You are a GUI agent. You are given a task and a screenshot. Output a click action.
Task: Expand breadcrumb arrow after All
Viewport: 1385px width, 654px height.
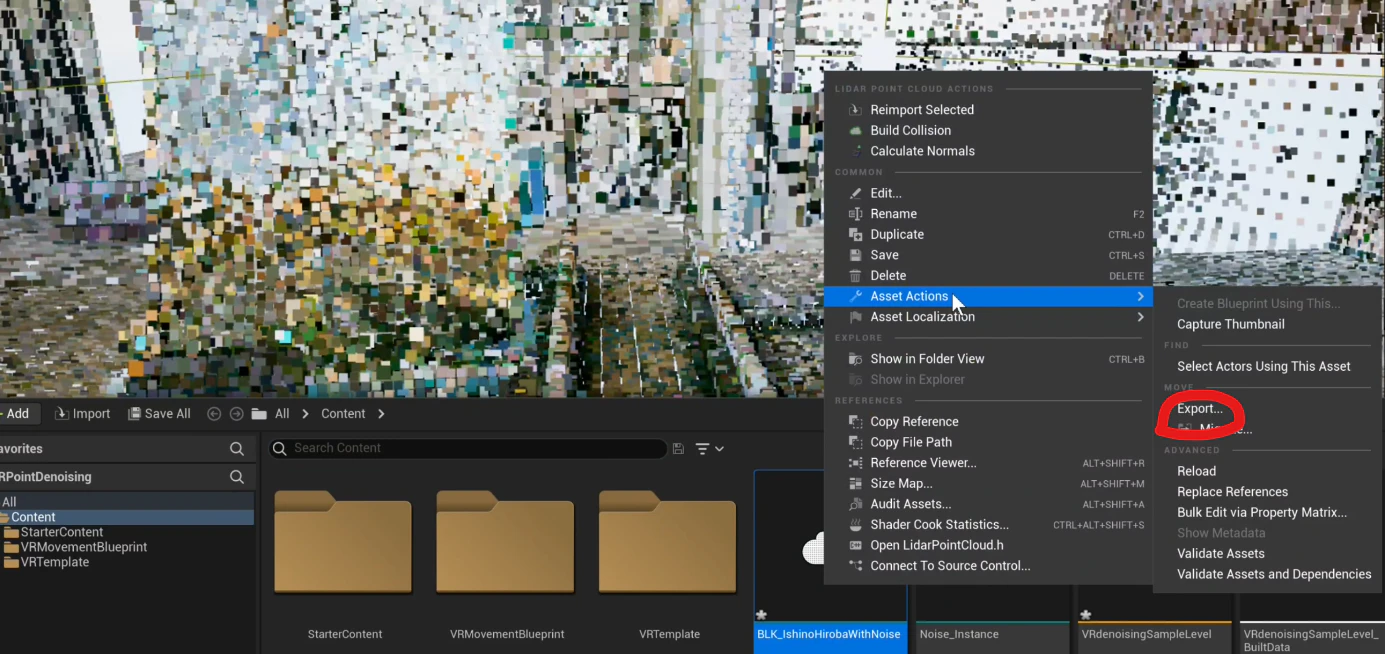coord(306,414)
